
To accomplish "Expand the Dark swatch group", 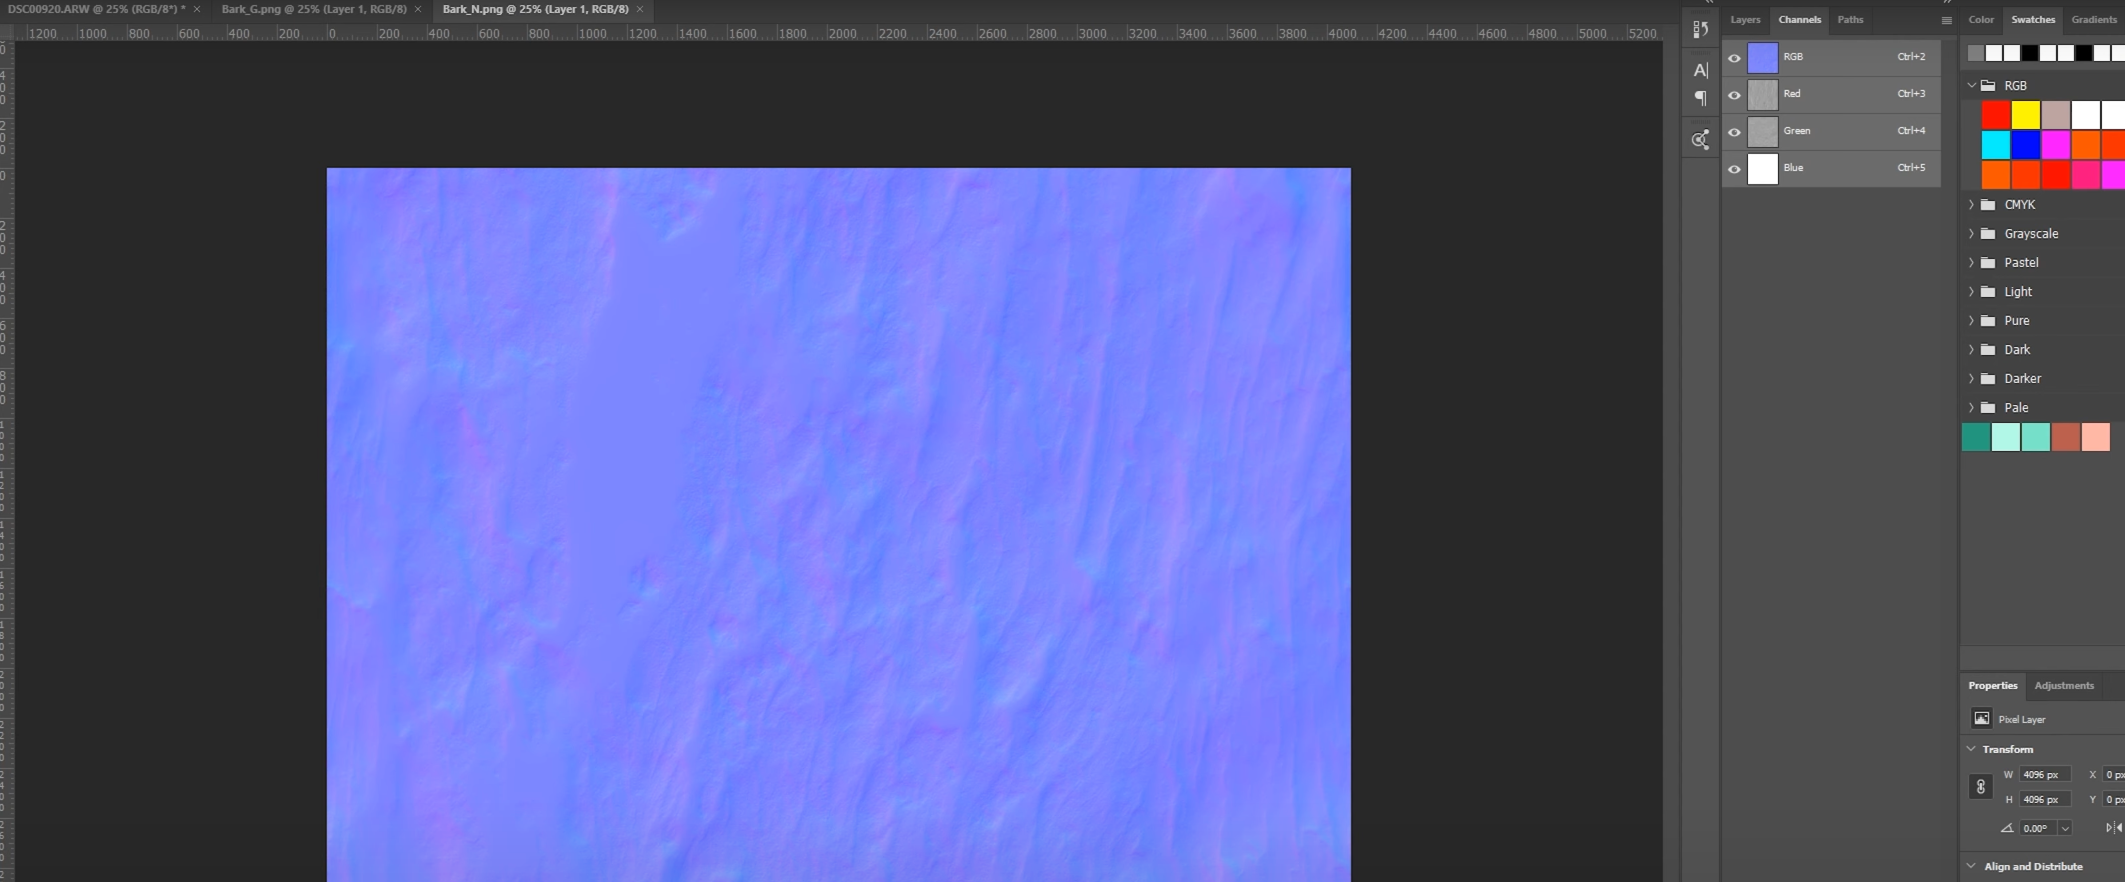I will point(1971,350).
